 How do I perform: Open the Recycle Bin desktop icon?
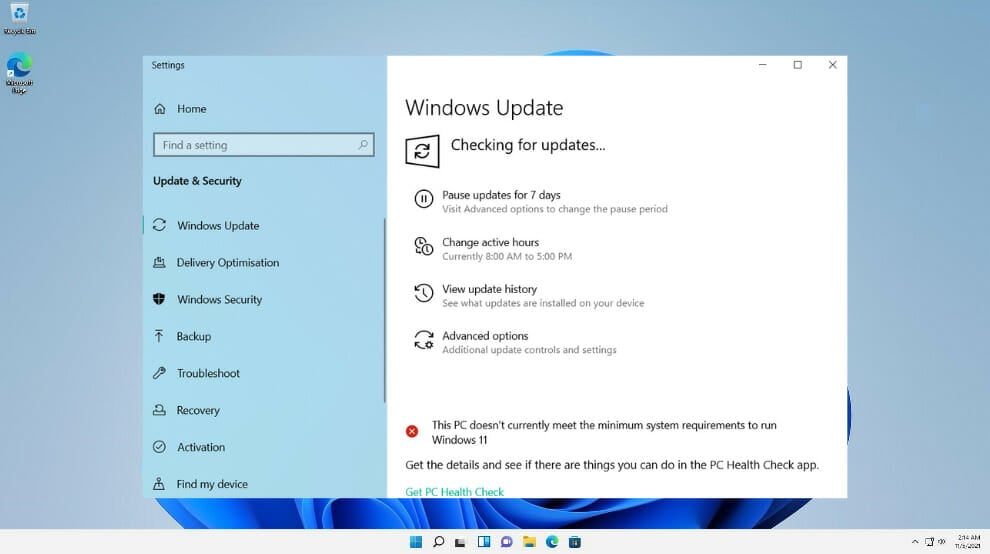19,19
